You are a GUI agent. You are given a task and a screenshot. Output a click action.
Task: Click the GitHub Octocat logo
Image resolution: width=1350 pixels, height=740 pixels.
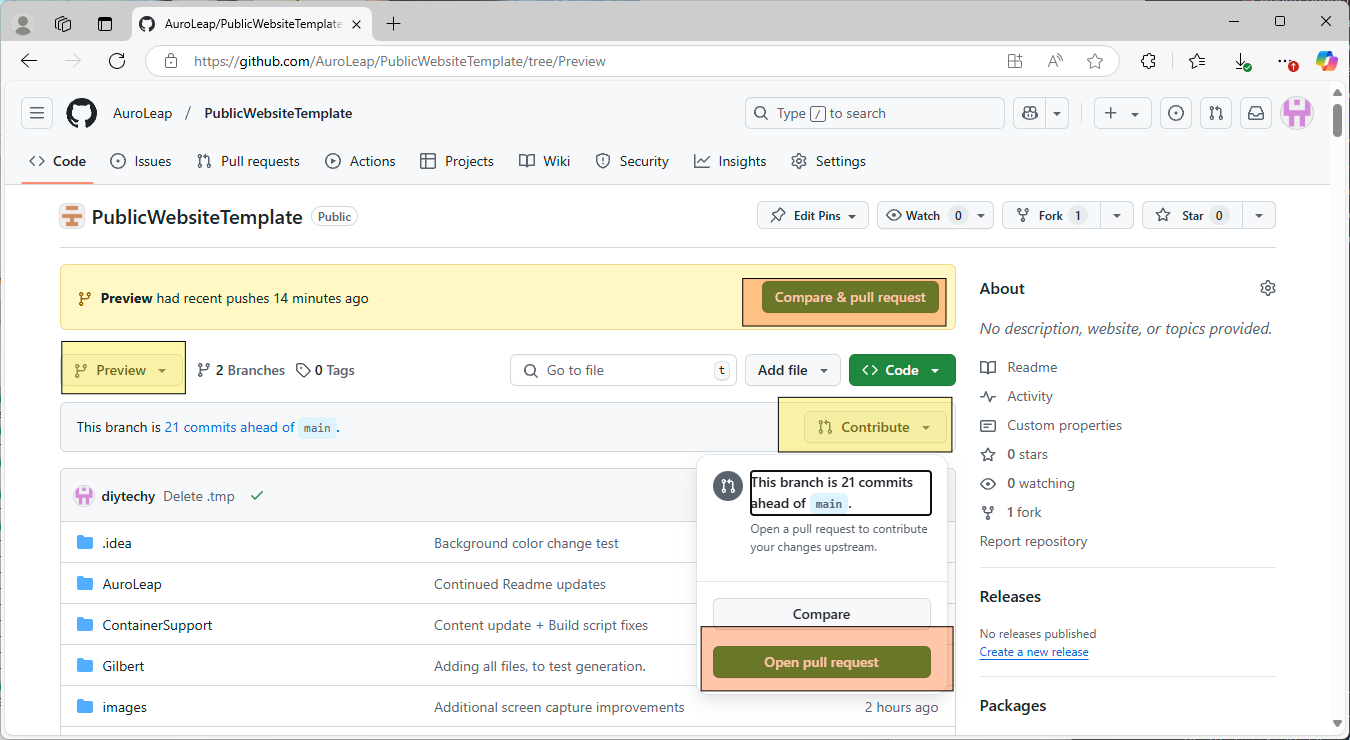(82, 113)
